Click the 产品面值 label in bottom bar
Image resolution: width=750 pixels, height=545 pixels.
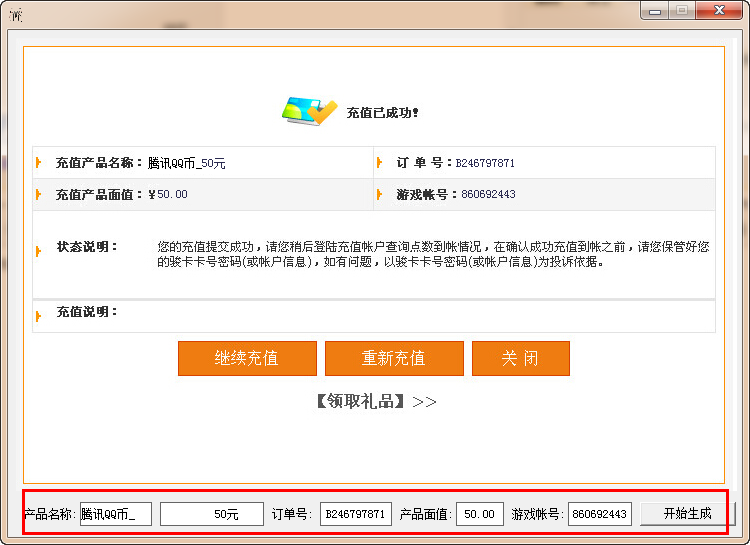pos(425,514)
